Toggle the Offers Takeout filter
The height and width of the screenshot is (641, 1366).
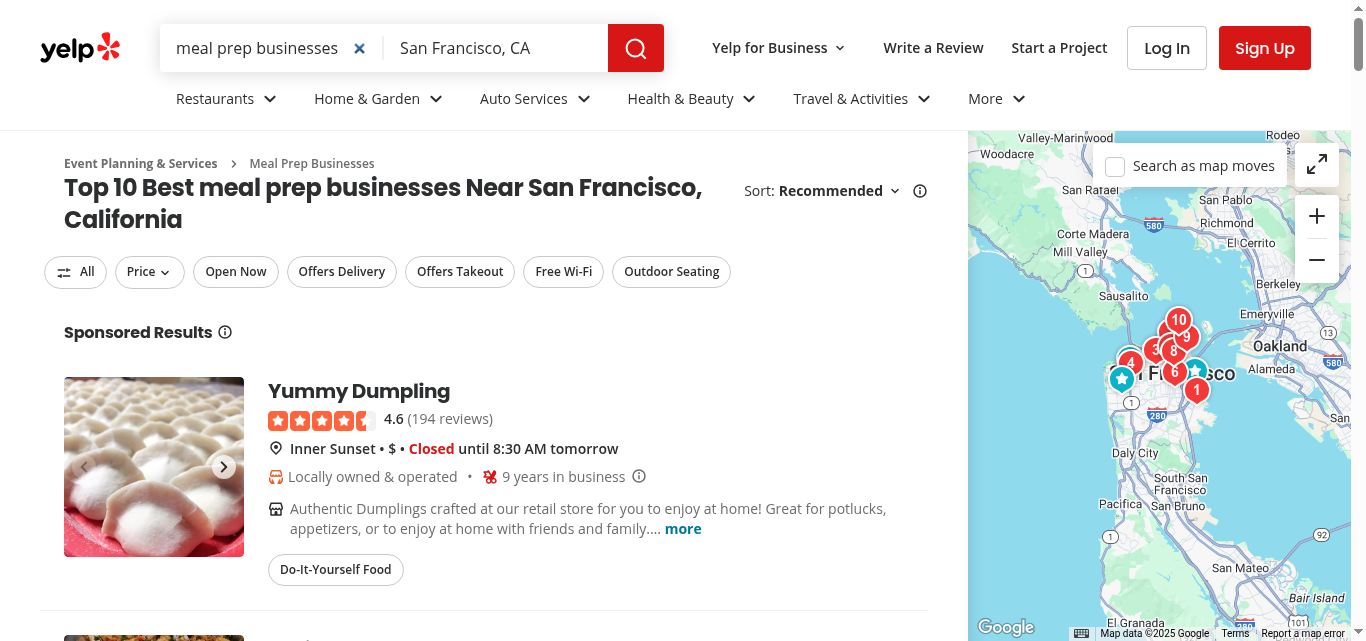[x=460, y=272]
